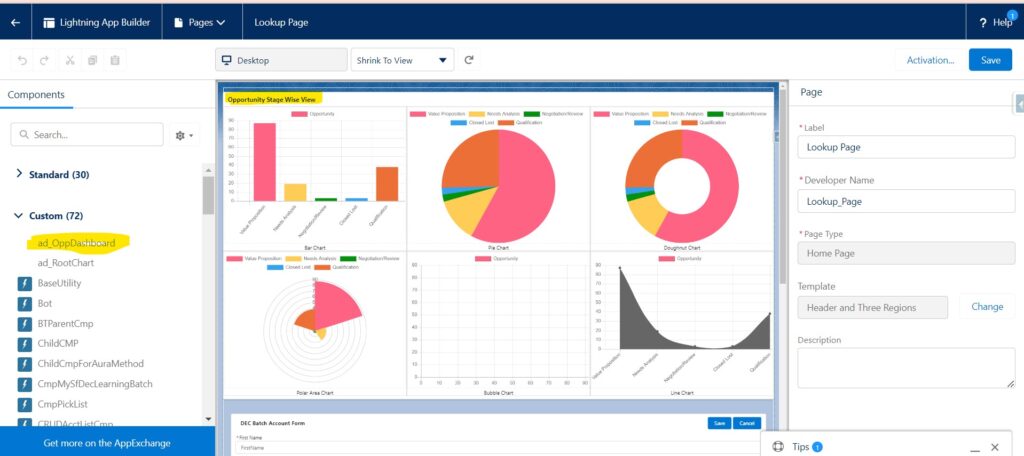Collapse the properties panel with side arrow
Image resolution: width=1024 pixels, height=456 pixels.
click(1019, 103)
